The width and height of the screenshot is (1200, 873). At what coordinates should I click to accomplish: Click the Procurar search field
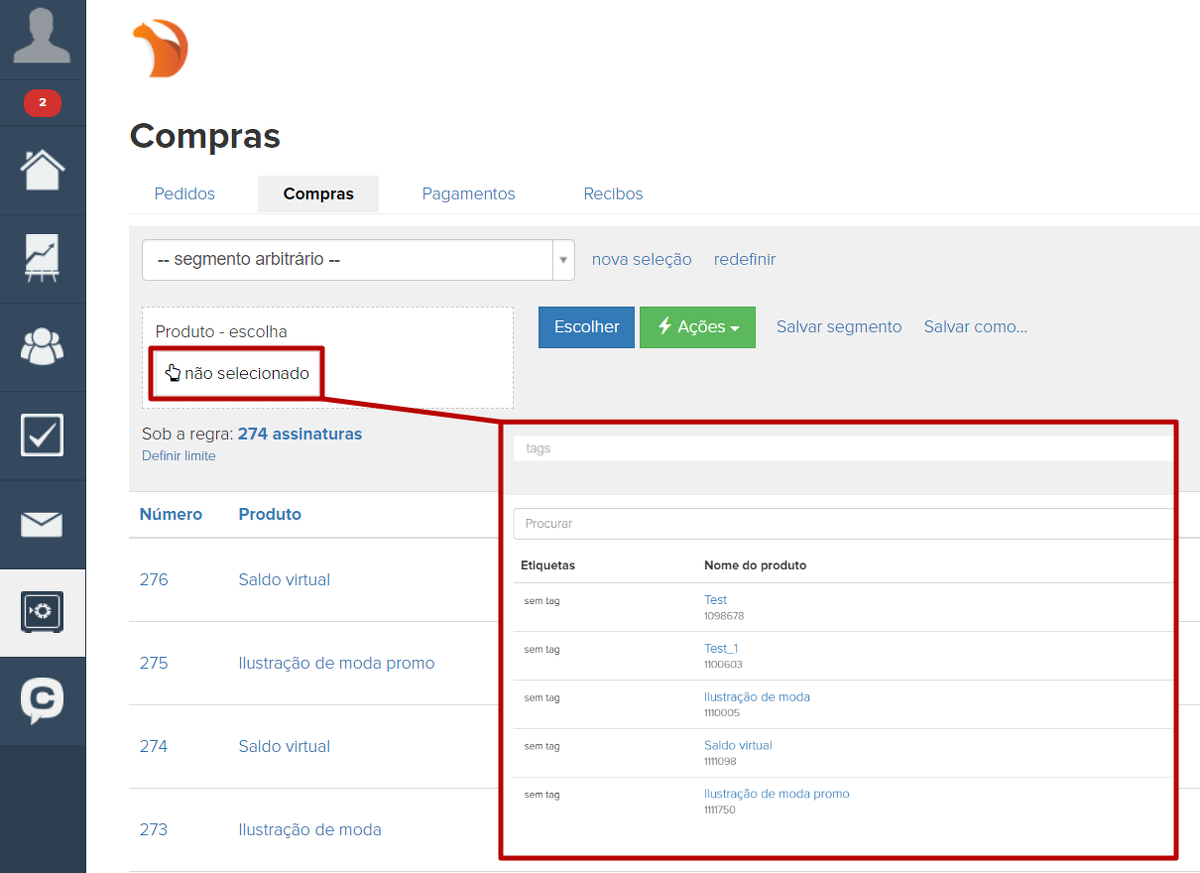pyautogui.click(x=840, y=523)
